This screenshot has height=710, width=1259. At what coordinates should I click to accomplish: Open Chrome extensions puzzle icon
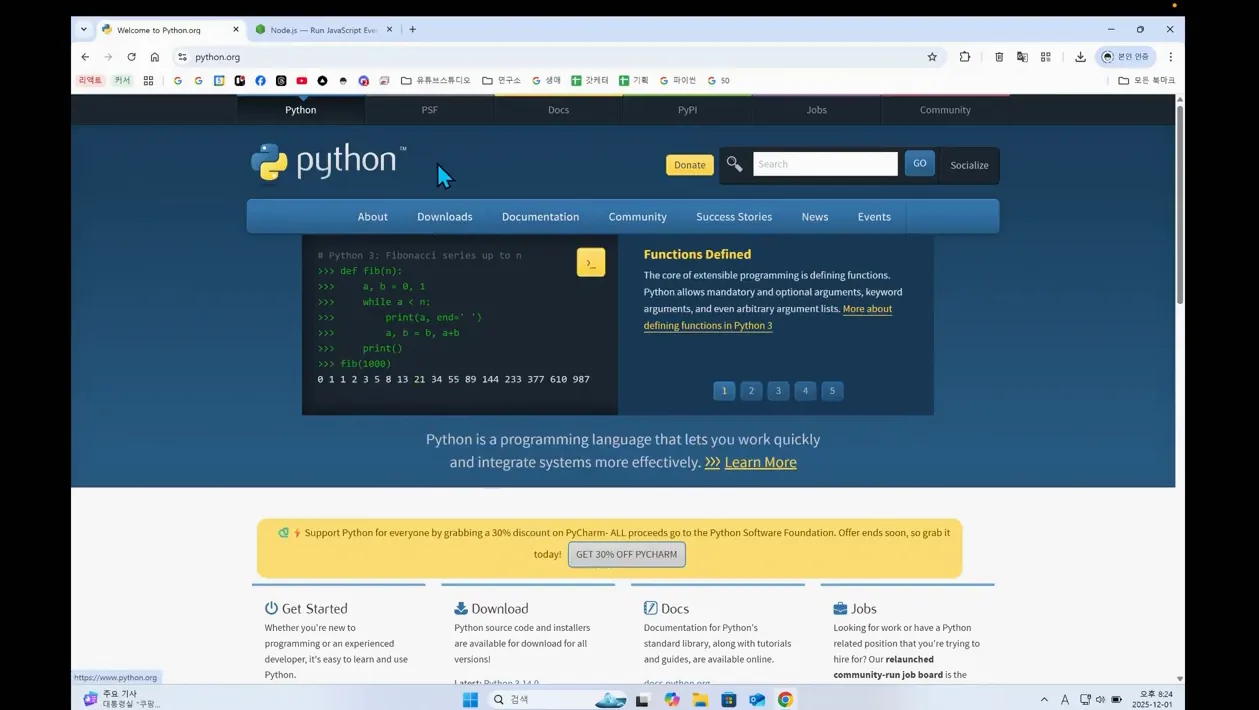click(965, 57)
